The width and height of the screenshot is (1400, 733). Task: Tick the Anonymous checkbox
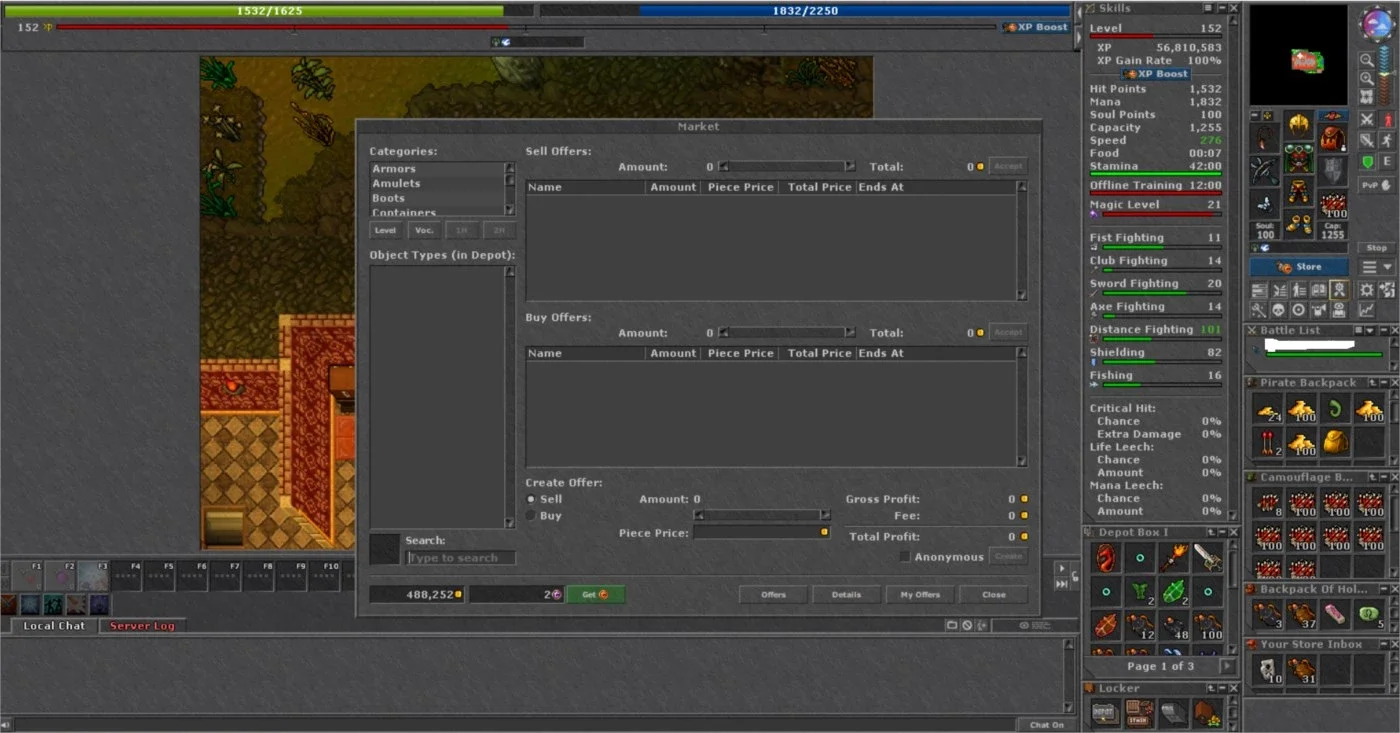905,557
